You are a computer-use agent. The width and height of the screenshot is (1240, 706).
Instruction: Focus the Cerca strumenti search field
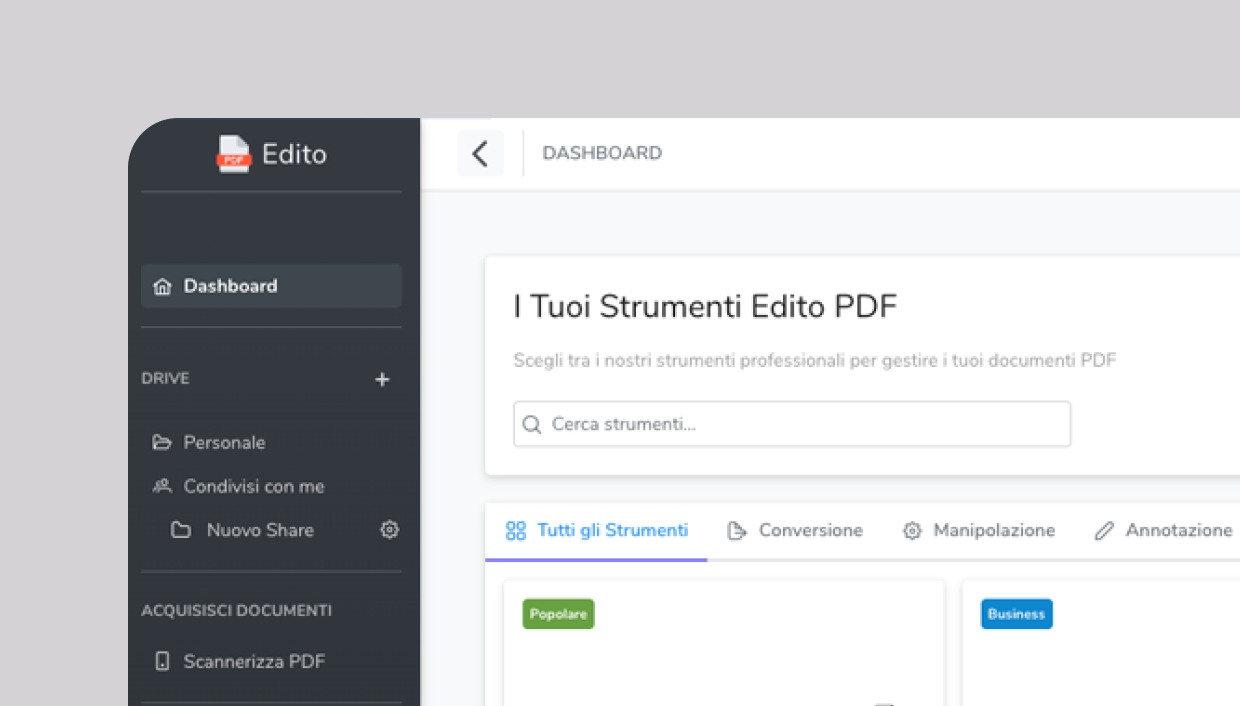pyautogui.click(x=792, y=424)
